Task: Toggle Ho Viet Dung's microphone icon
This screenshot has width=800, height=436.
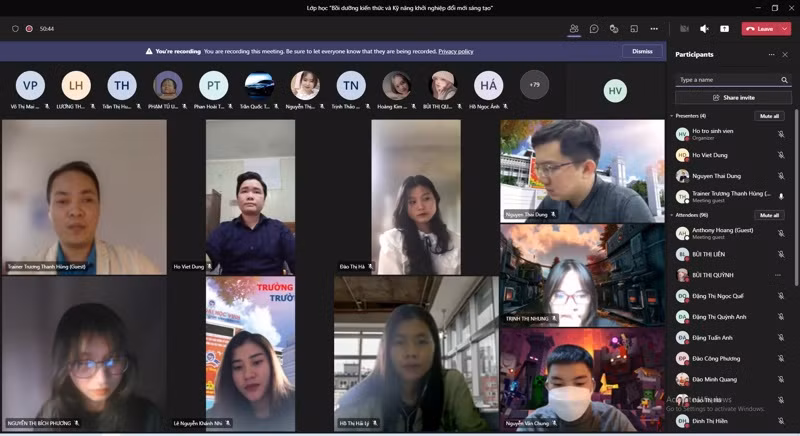Action: [x=781, y=155]
